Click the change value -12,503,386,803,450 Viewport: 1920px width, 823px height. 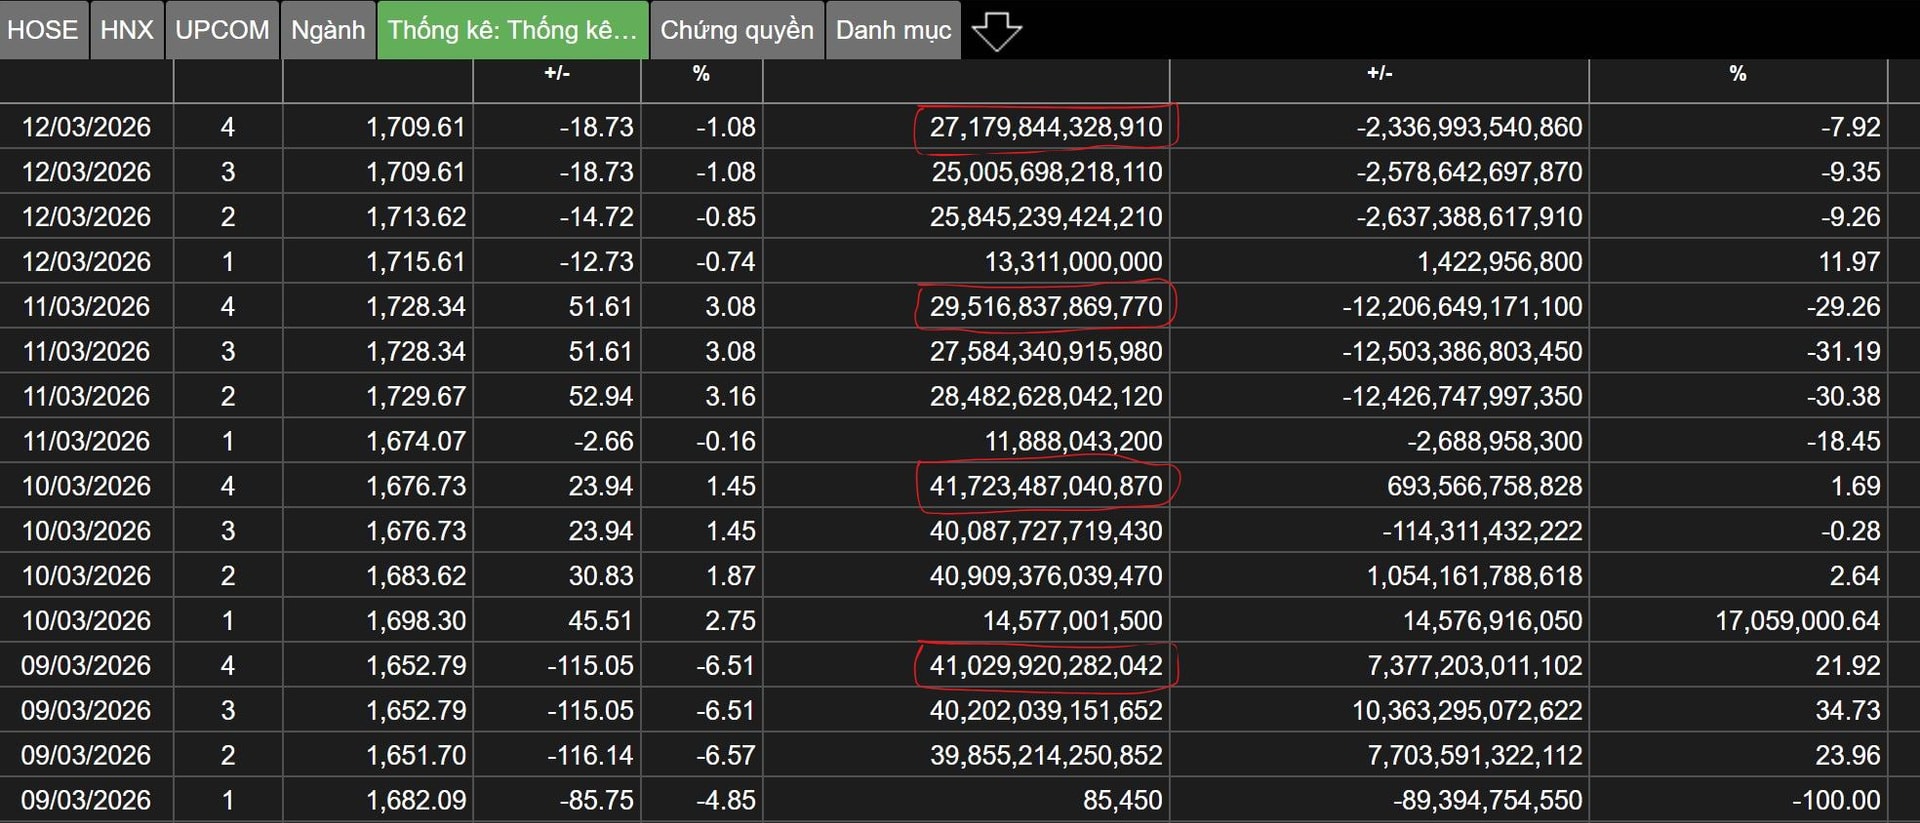pyautogui.click(x=1462, y=352)
